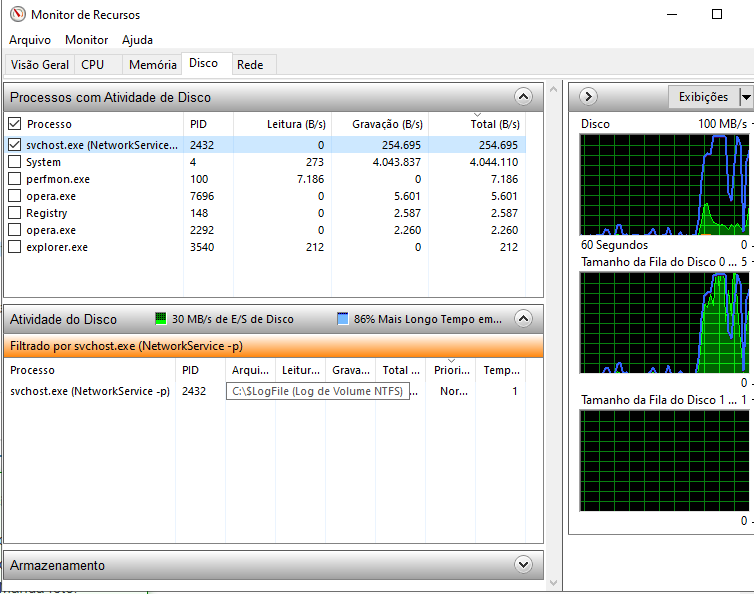Check the Registry process checkbox
The height and width of the screenshot is (594, 754).
coord(14,213)
